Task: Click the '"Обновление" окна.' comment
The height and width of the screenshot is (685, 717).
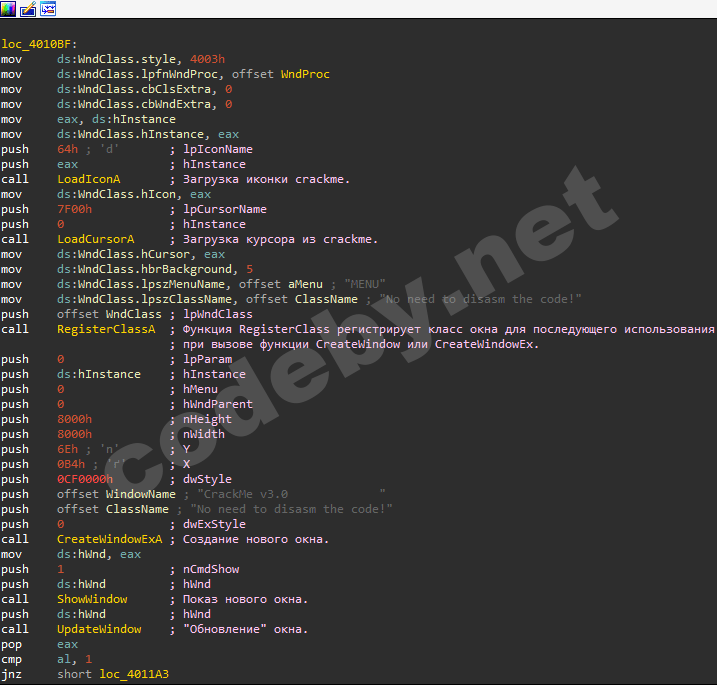Action: (246, 629)
